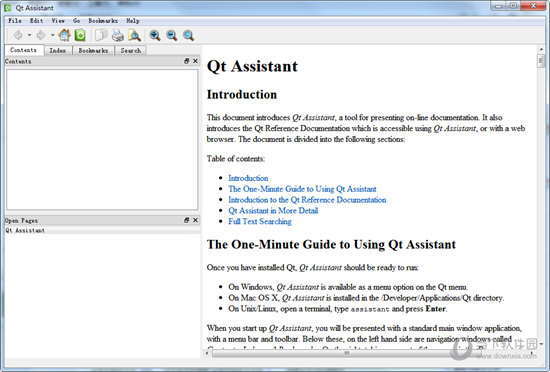Open Introduction to the Qt Reference Documentation link
Screen dimensions: 550x372
tap(307, 200)
